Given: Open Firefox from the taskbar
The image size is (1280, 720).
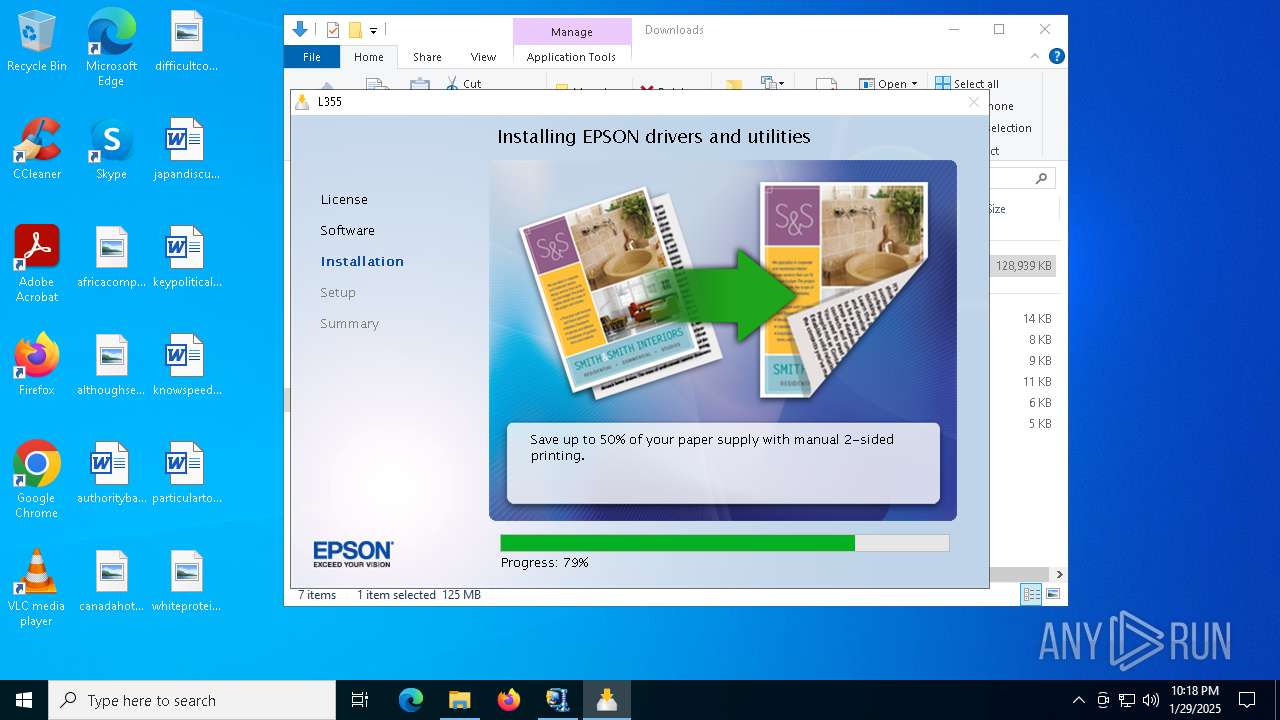Looking at the screenshot, I should point(509,700).
